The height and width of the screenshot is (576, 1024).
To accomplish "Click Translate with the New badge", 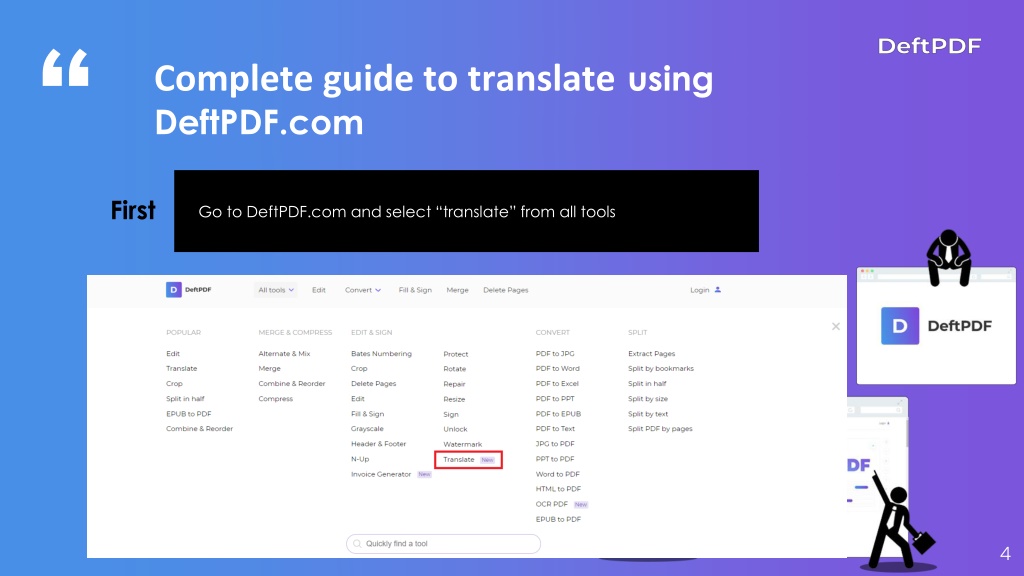I will point(468,459).
